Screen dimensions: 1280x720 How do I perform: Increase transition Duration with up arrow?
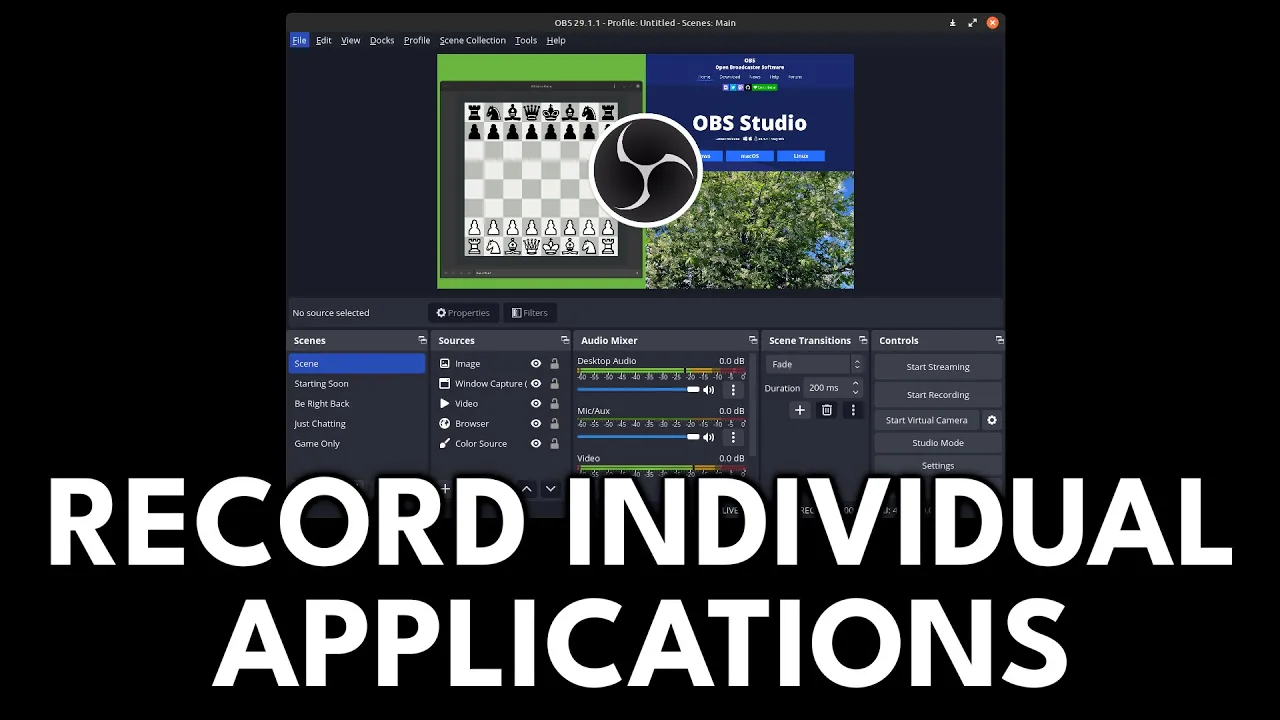pyautogui.click(x=855, y=384)
